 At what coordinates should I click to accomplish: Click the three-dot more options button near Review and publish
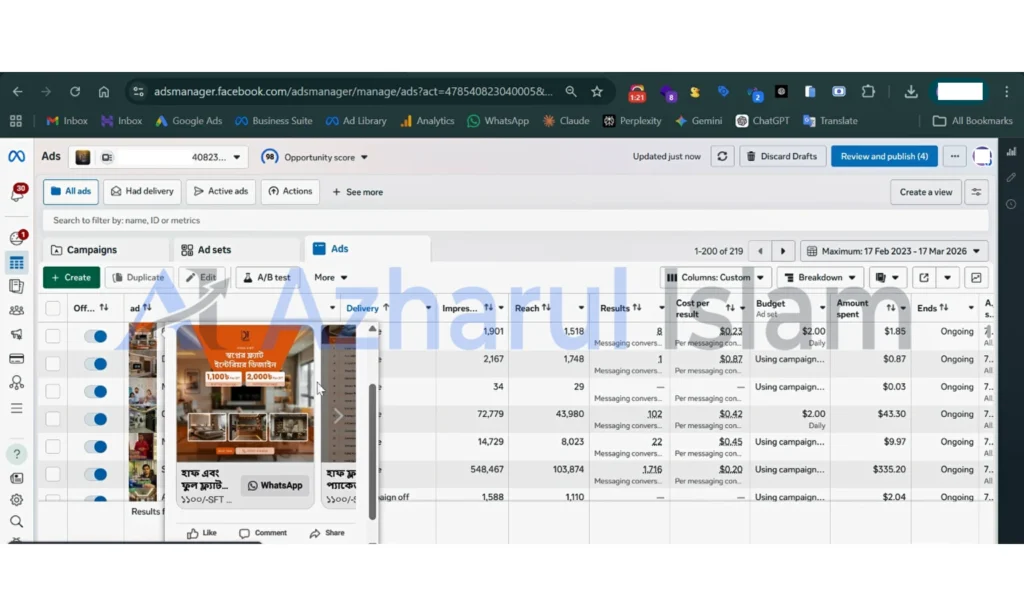click(x=955, y=156)
